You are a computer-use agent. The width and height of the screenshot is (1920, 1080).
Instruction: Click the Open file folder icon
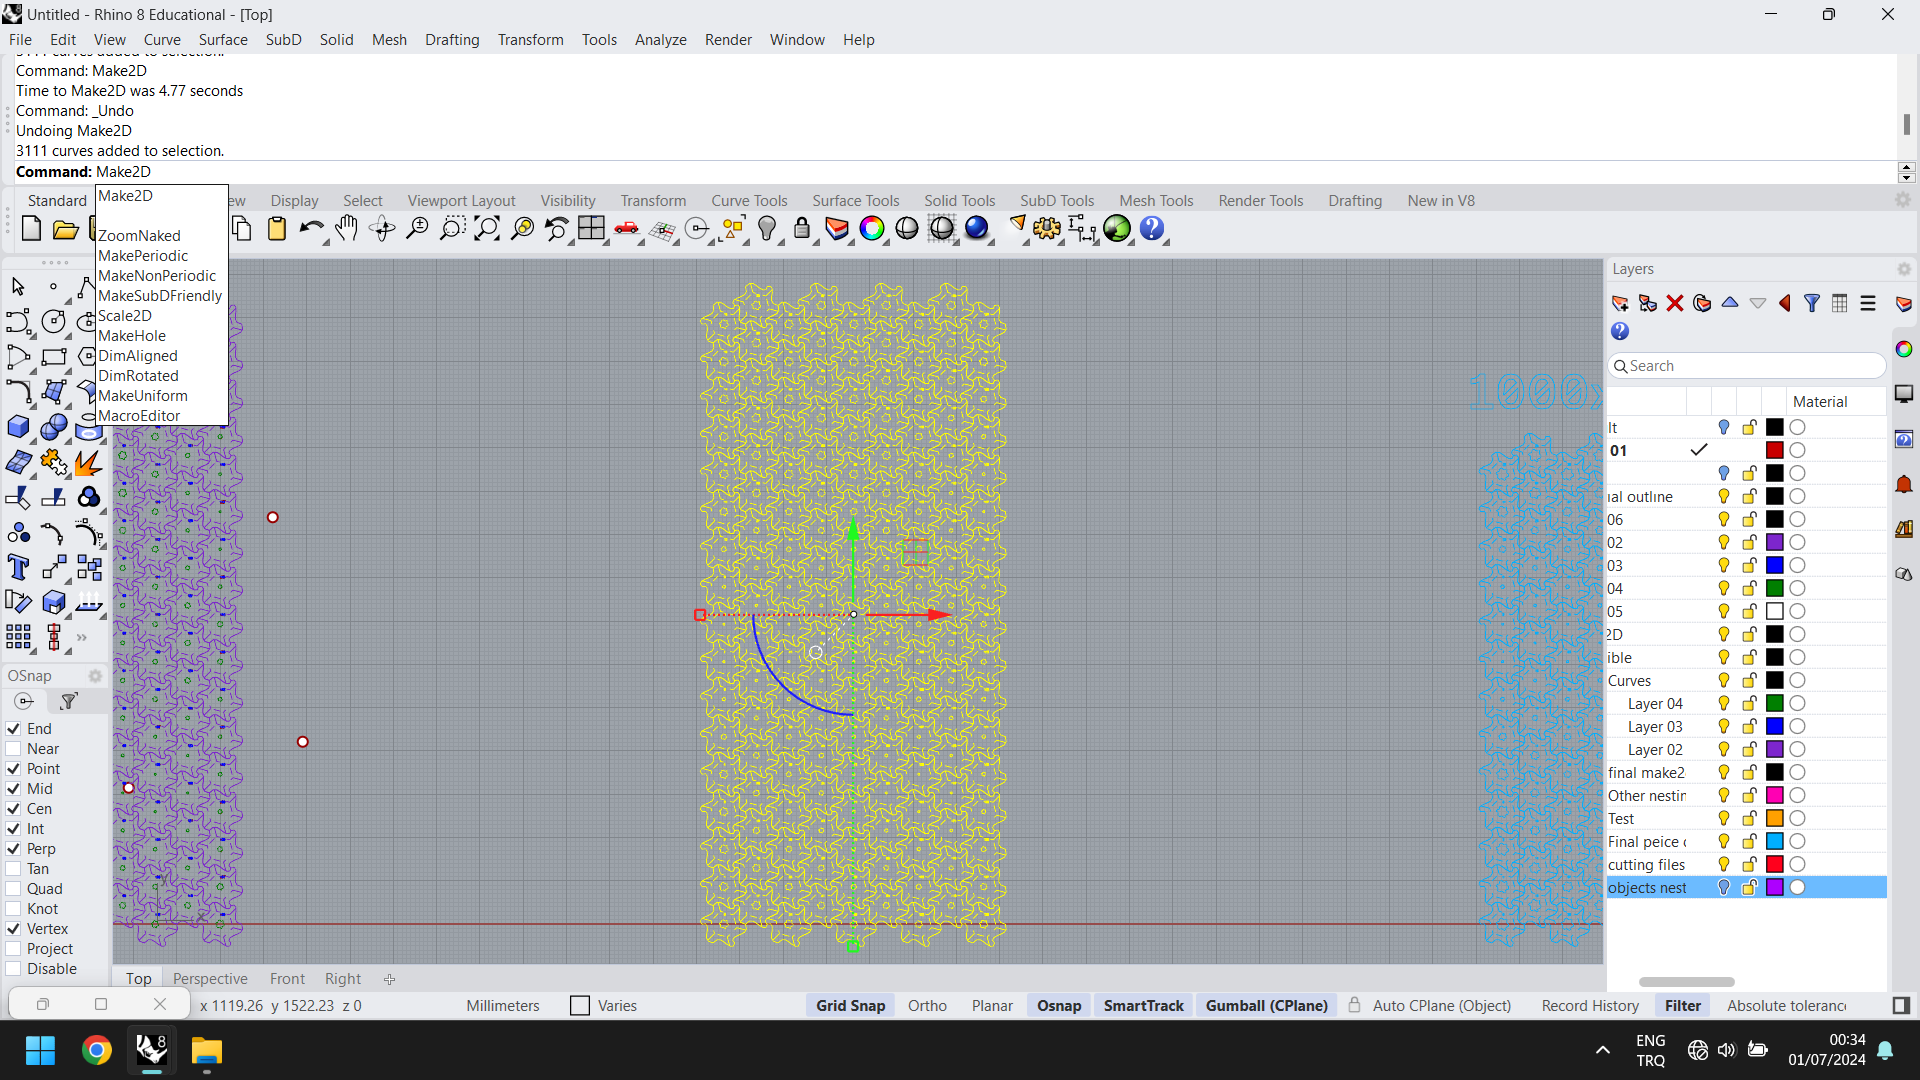pyautogui.click(x=66, y=229)
